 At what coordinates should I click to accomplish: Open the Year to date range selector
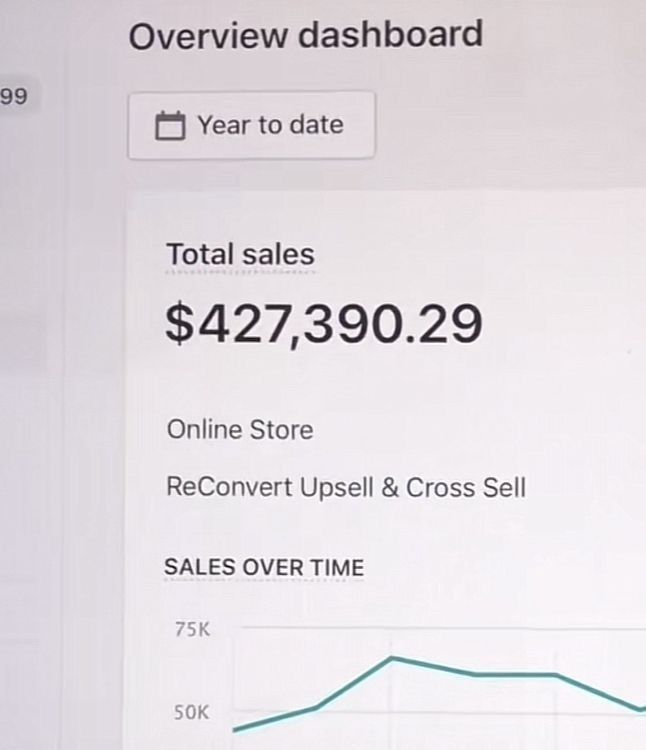[x=251, y=125]
